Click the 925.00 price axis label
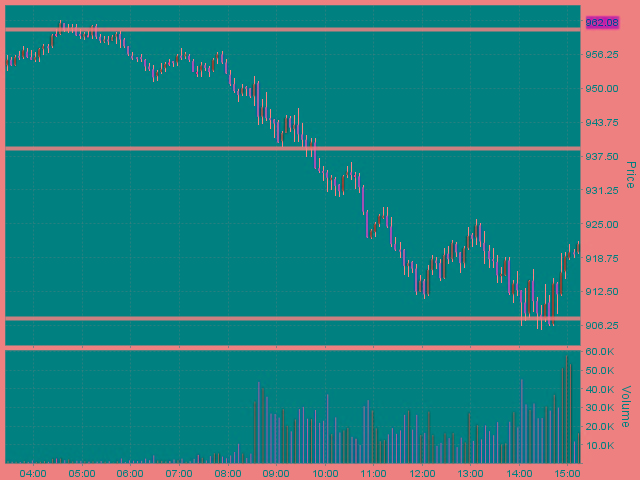 point(602,224)
